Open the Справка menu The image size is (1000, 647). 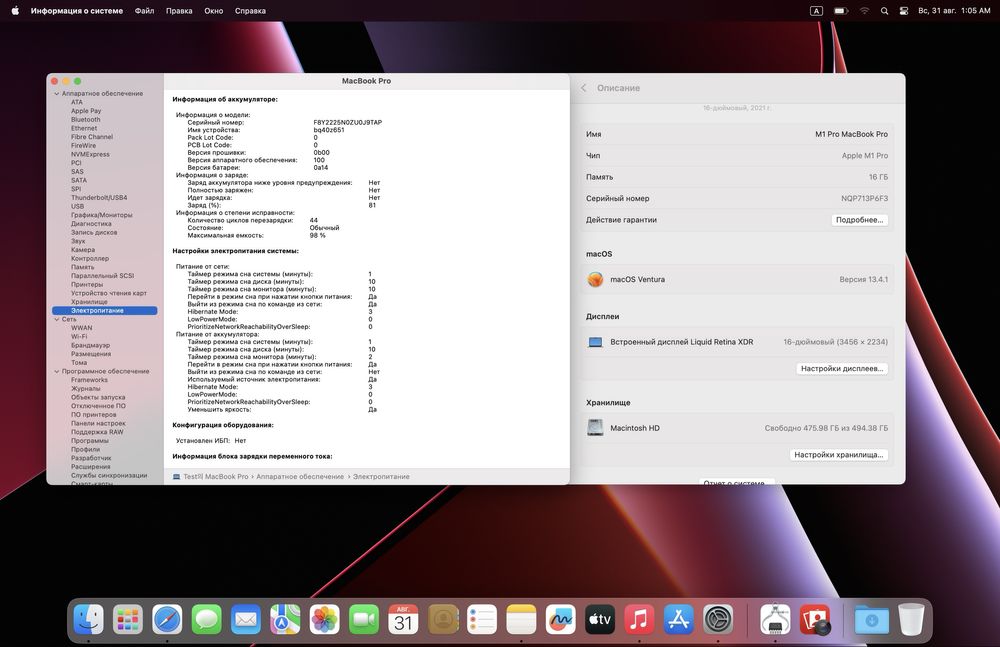(250, 11)
